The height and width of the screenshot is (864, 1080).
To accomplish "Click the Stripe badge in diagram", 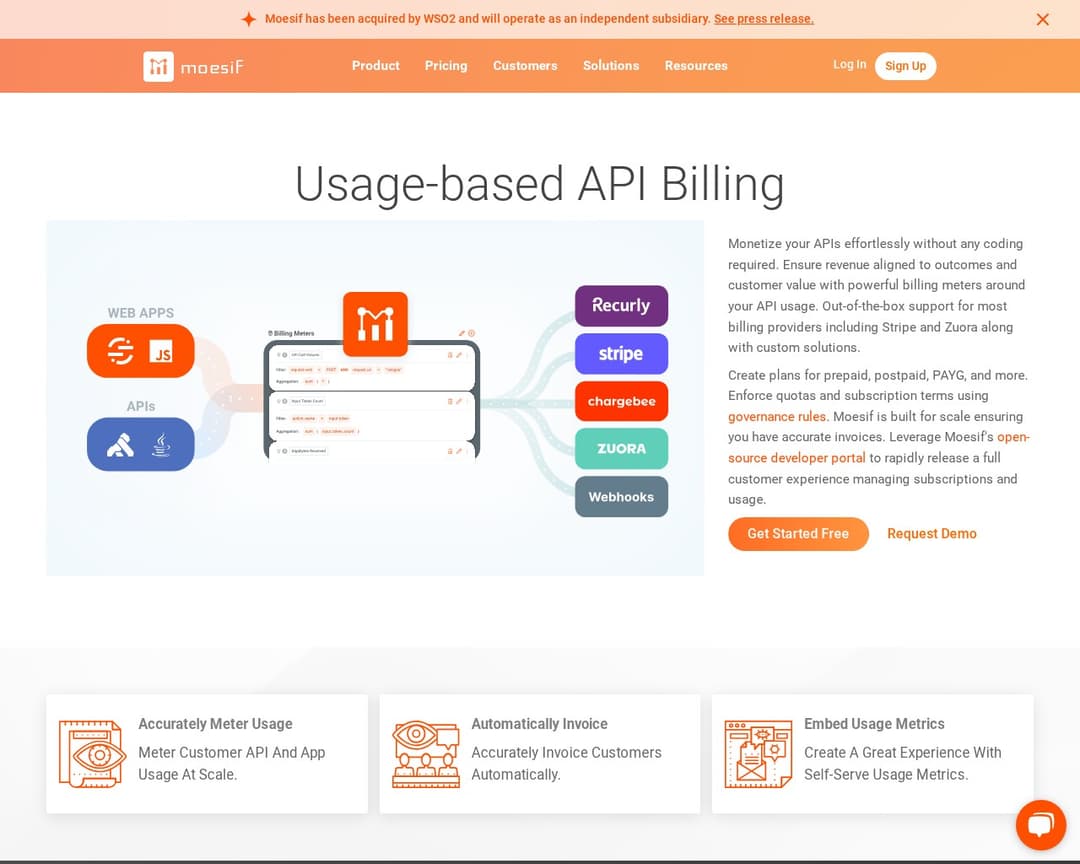I will click(x=621, y=353).
